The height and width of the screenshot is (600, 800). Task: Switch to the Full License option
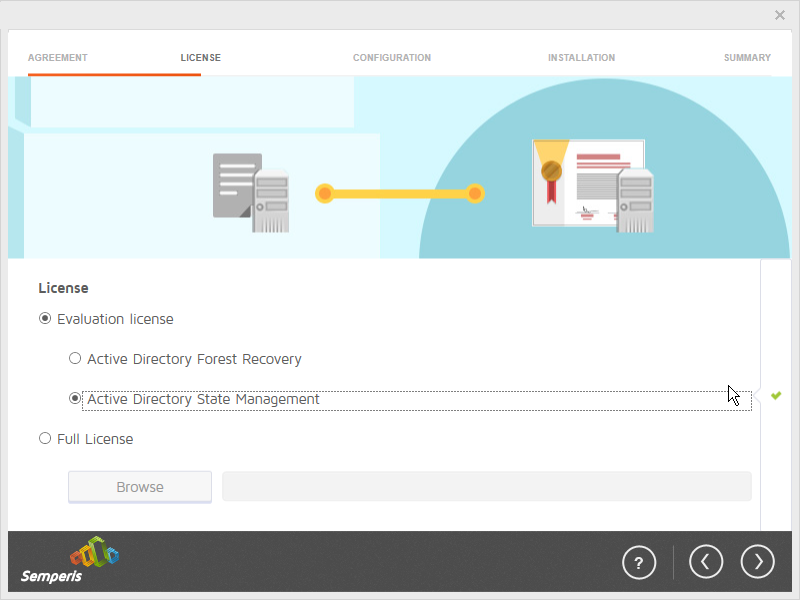pyautogui.click(x=45, y=439)
